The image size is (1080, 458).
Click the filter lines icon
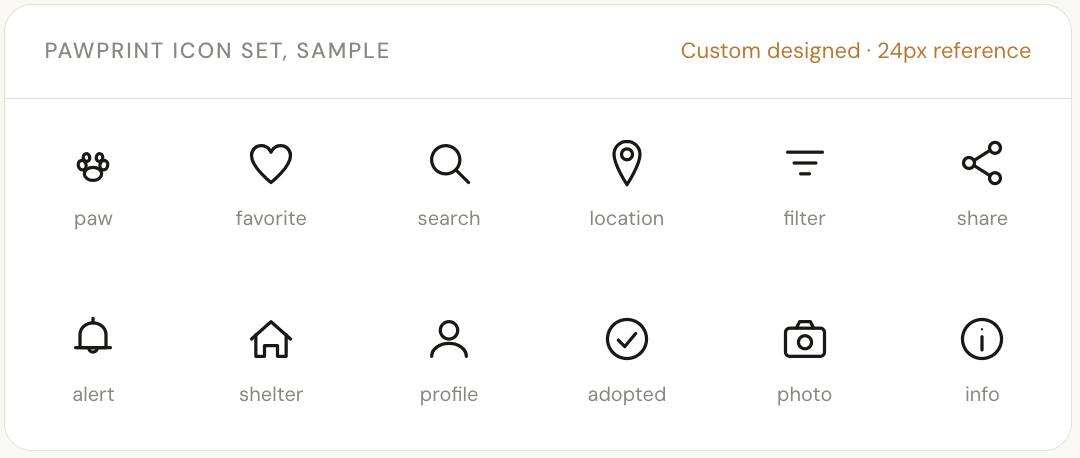804,163
